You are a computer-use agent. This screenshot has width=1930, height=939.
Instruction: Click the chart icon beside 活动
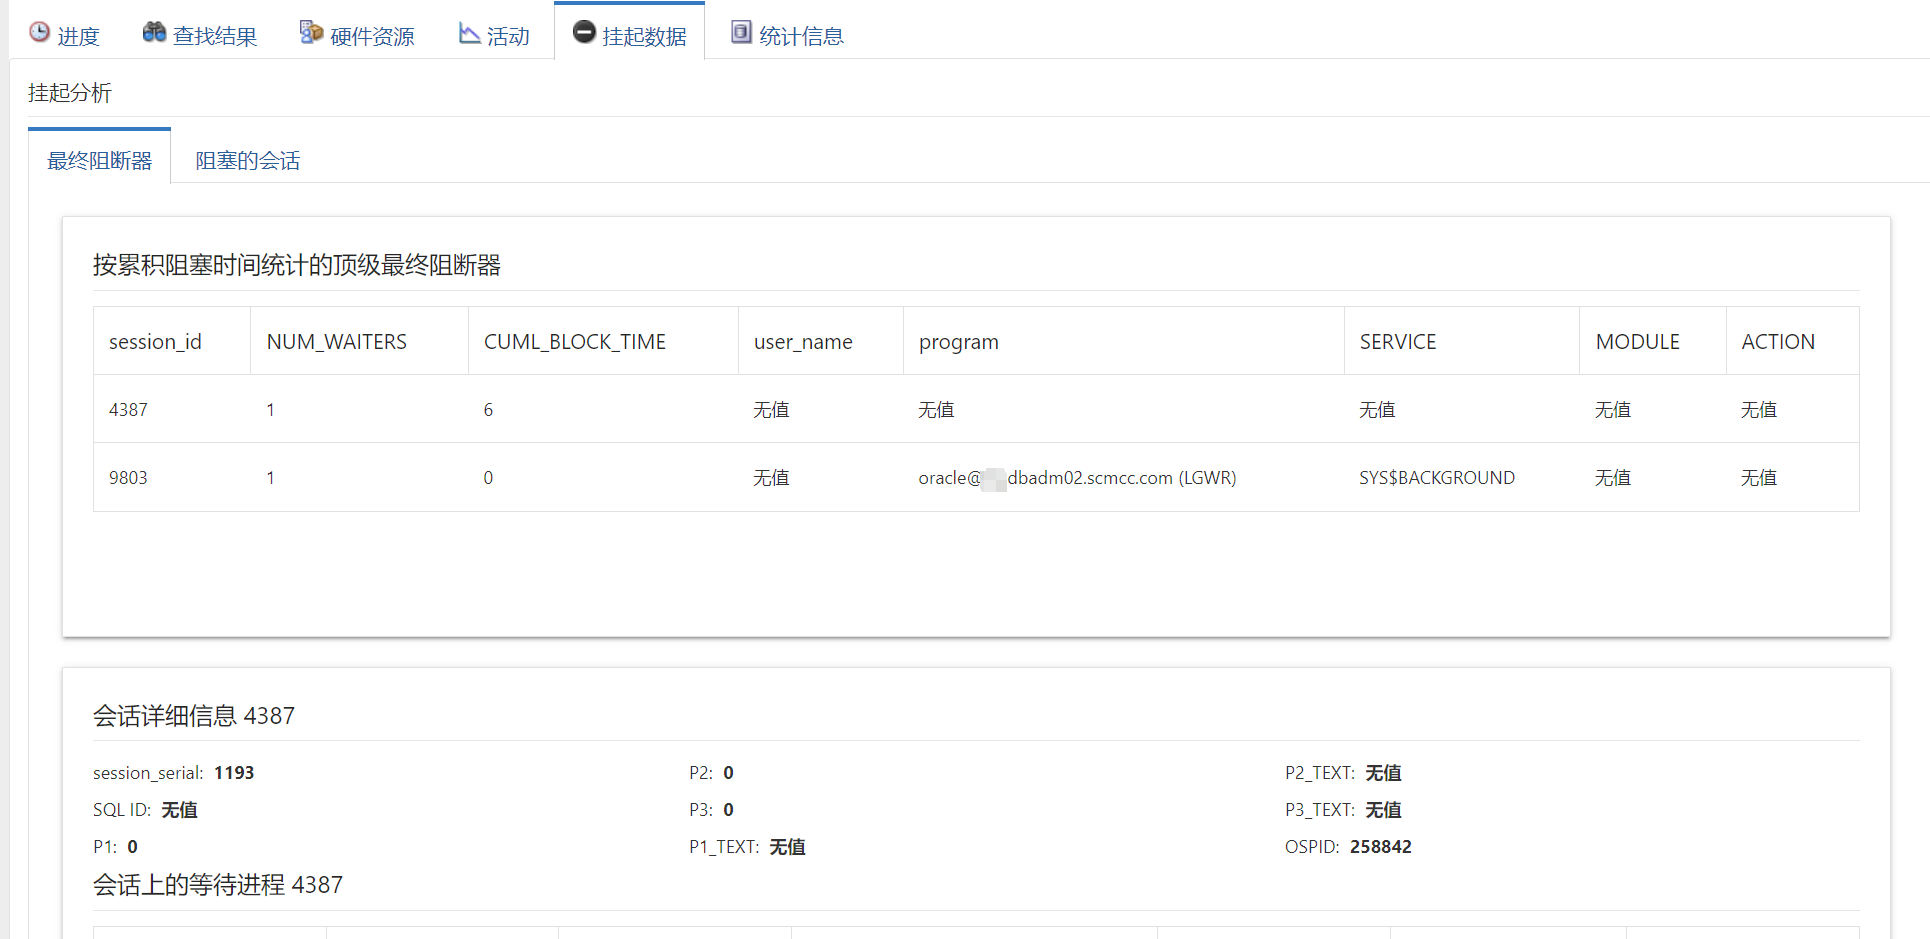click(x=469, y=33)
